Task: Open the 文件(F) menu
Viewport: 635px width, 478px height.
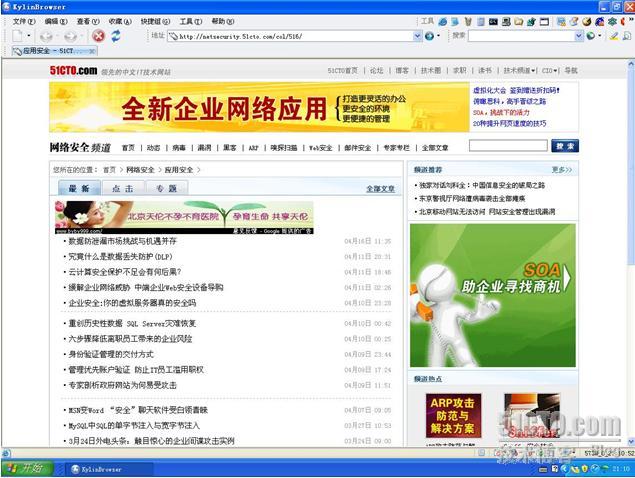Action: point(24,21)
